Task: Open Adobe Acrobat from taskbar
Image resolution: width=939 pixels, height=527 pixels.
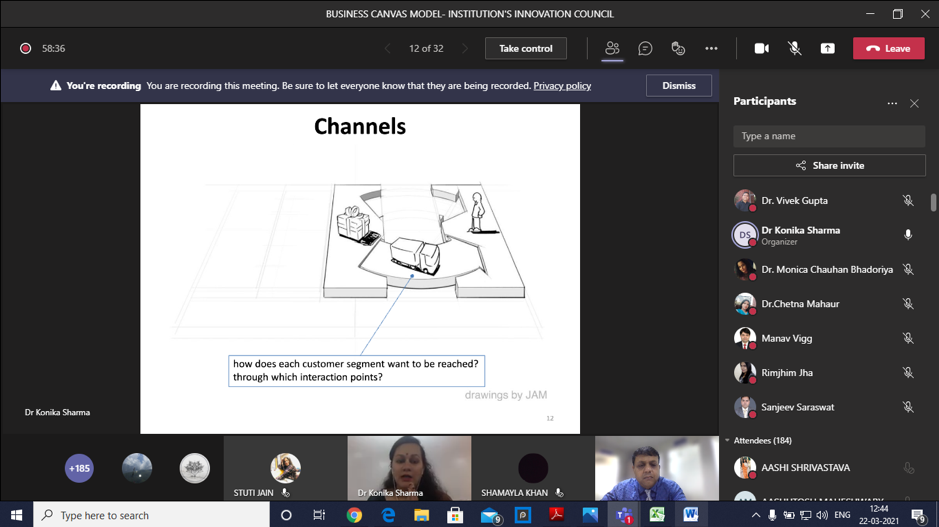Action: pyautogui.click(x=556, y=515)
